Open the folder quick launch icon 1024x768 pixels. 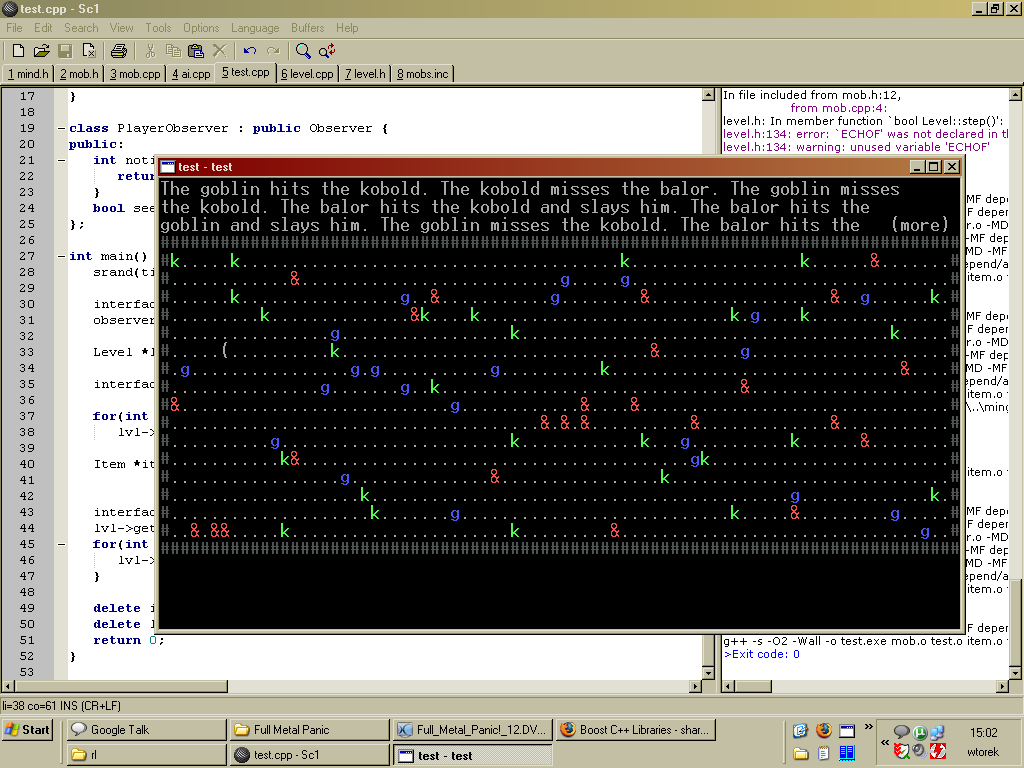pyautogui.click(x=801, y=753)
